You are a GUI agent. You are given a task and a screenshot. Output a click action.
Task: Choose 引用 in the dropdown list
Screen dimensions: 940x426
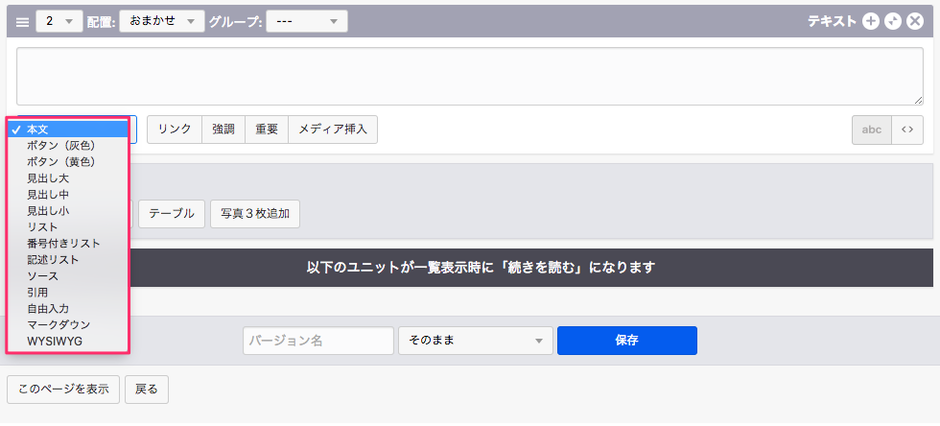[68, 292]
